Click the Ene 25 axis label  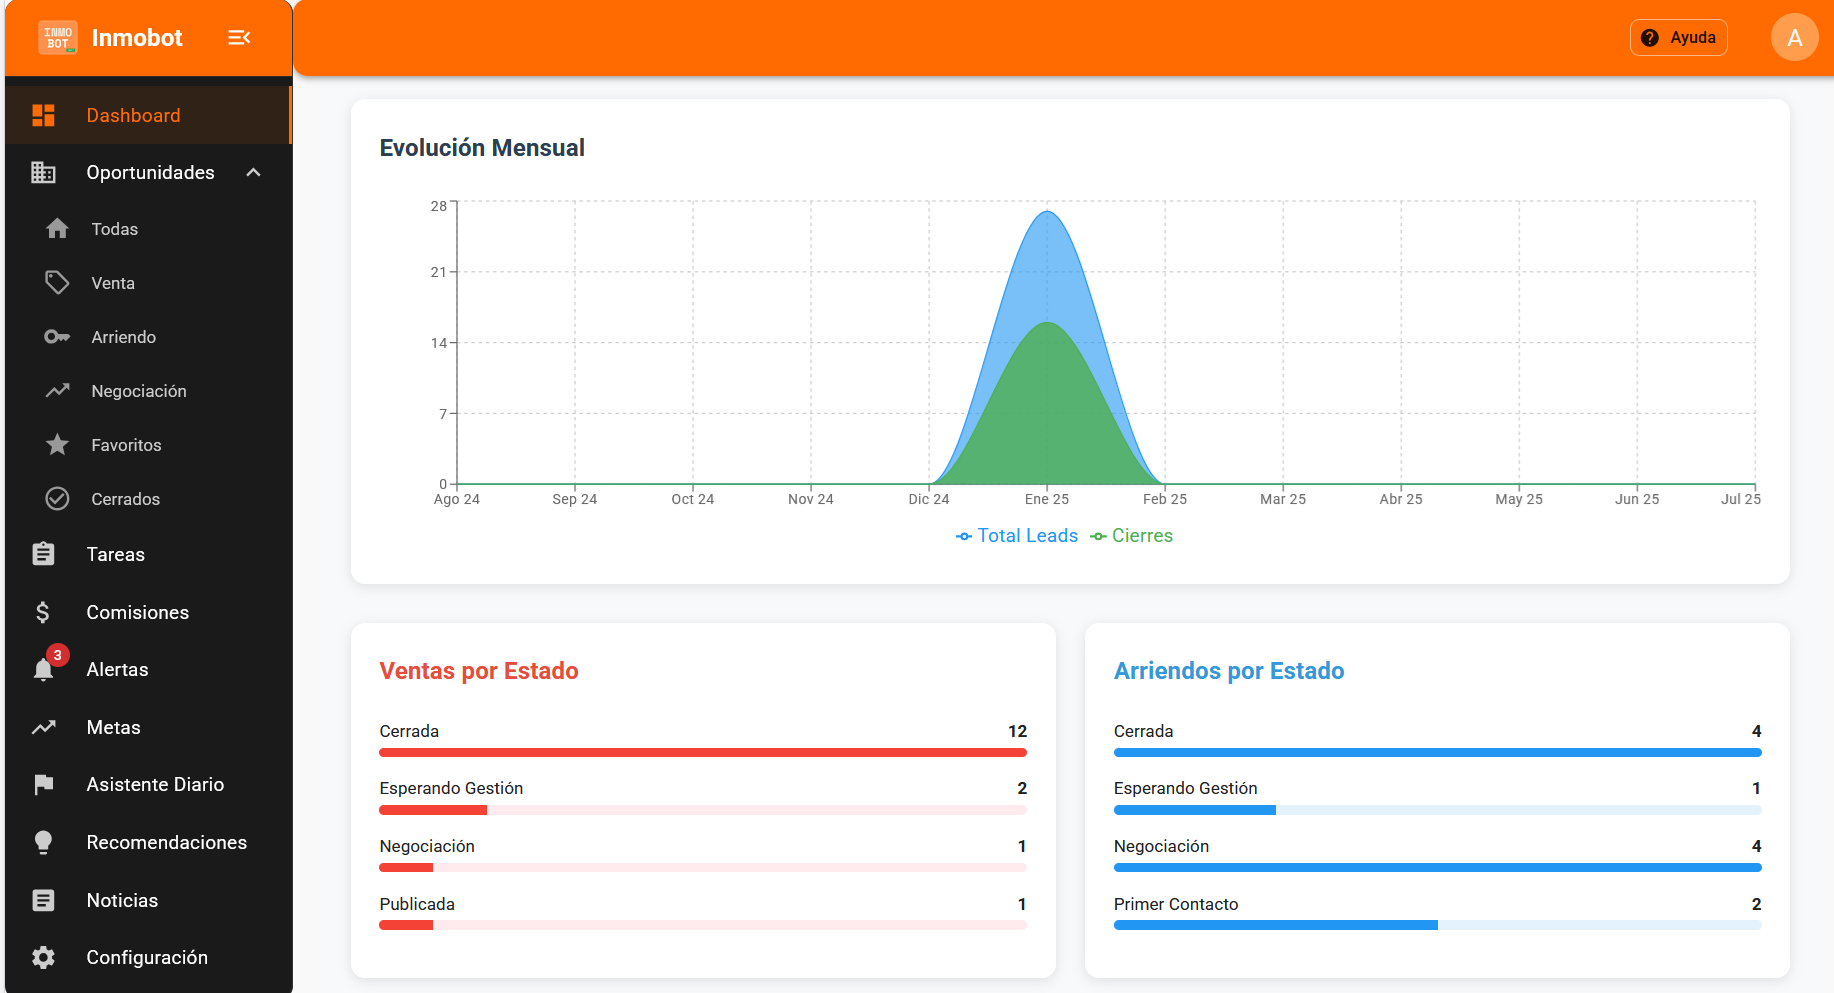coord(1047,499)
